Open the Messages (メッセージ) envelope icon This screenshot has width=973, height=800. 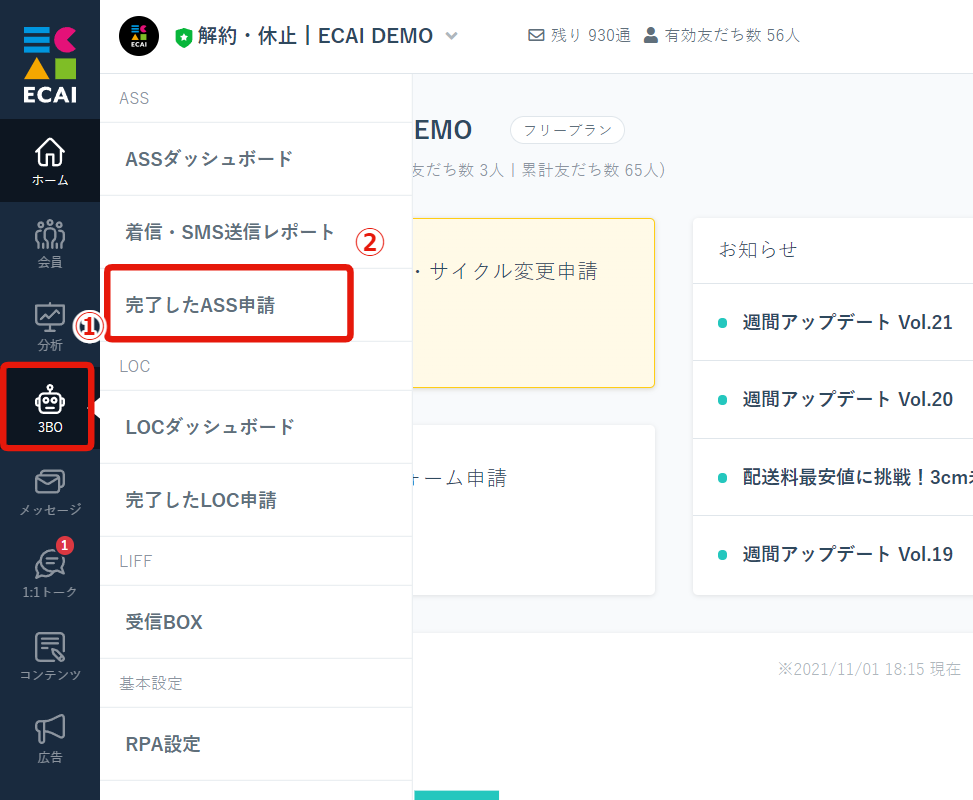pyautogui.click(x=50, y=491)
